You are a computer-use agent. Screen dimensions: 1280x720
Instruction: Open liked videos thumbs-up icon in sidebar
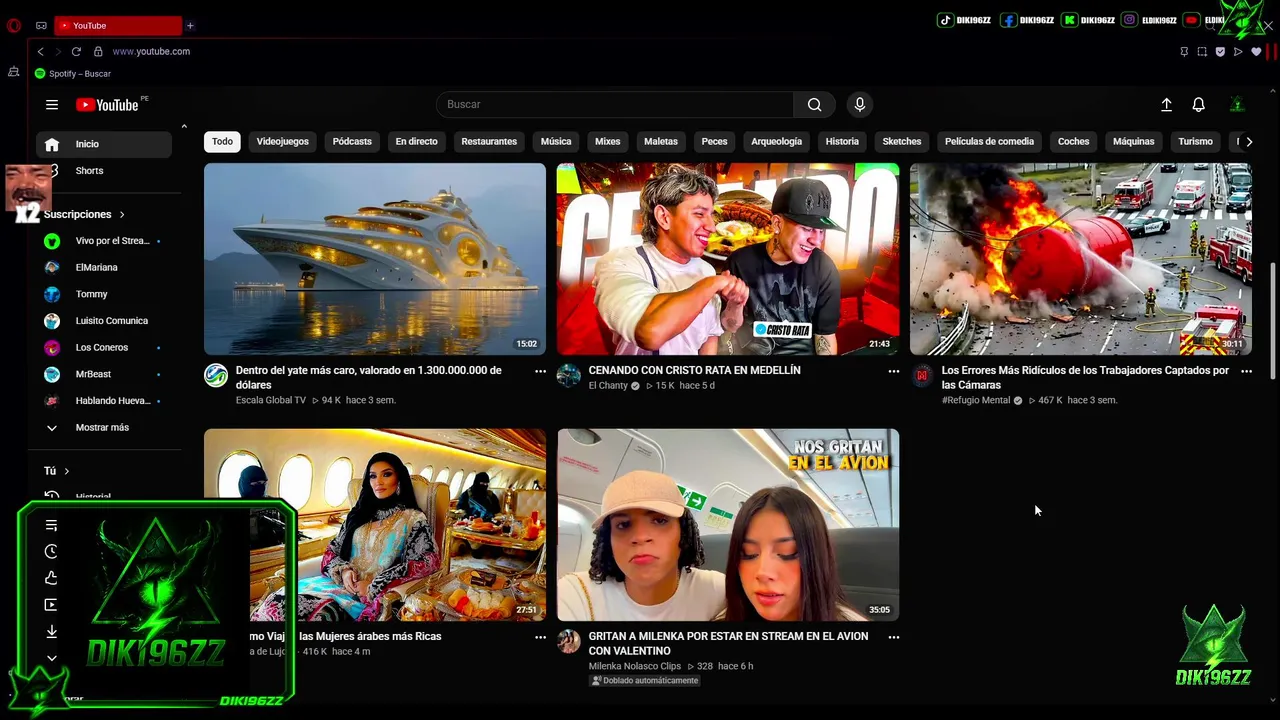tap(52, 578)
